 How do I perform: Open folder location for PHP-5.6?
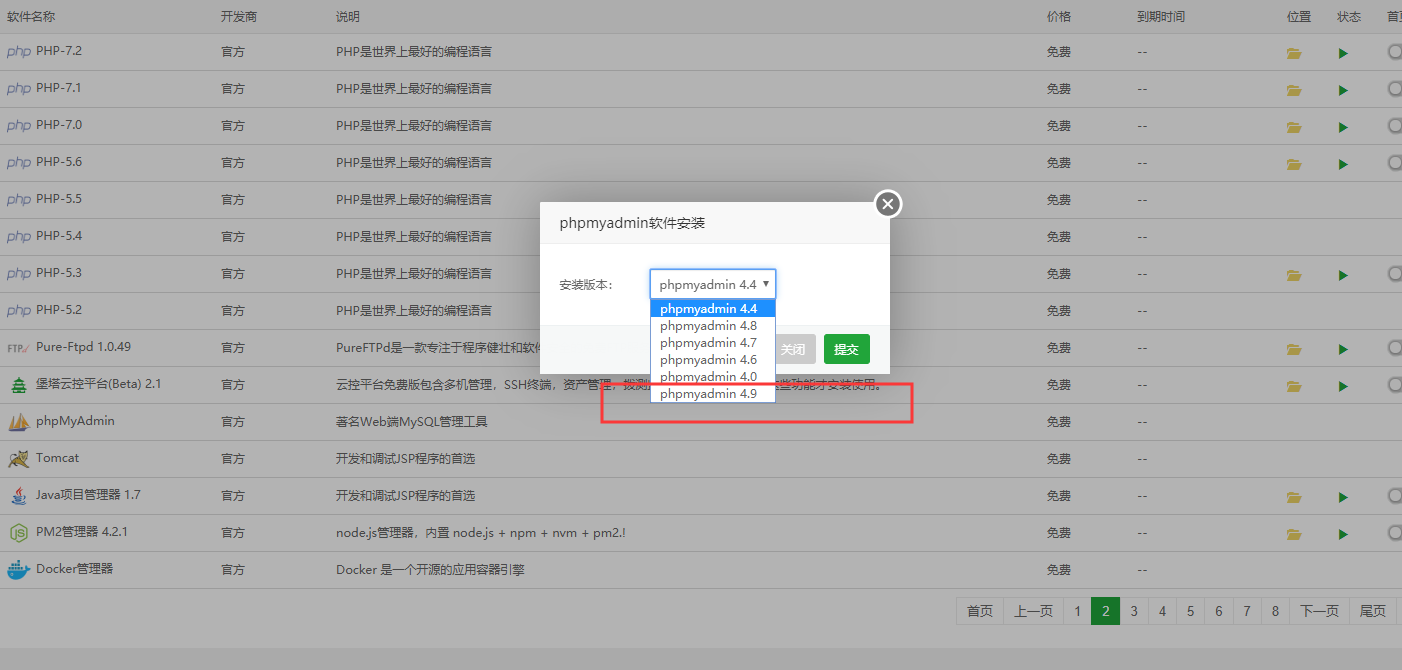pyautogui.click(x=1294, y=164)
